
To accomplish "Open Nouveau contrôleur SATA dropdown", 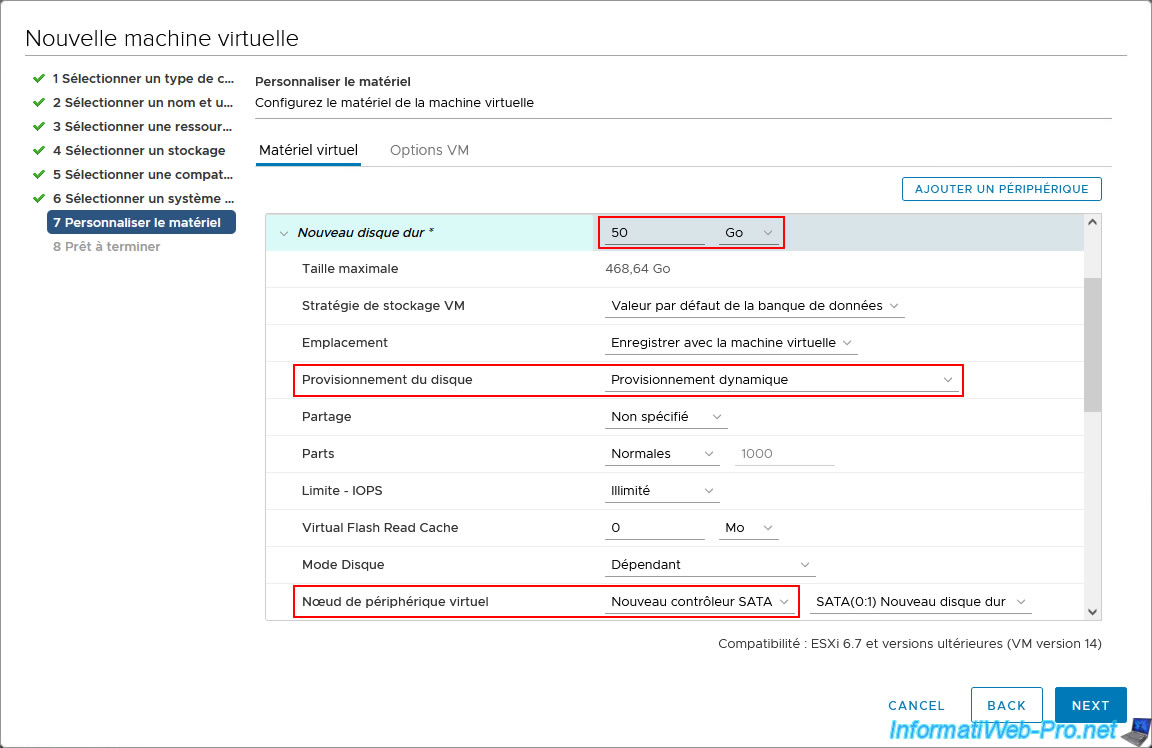I will (x=700, y=602).
